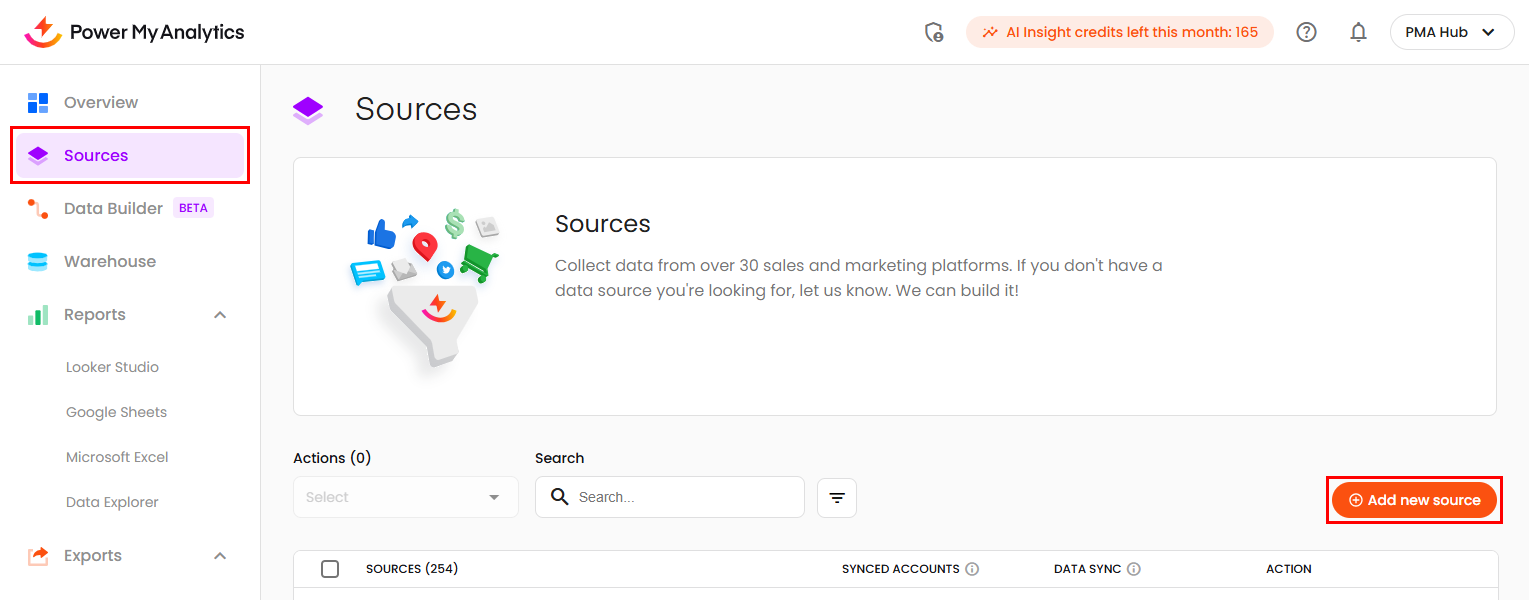
Task: Click the Power My Analytics logo
Action: [x=134, y=32]
